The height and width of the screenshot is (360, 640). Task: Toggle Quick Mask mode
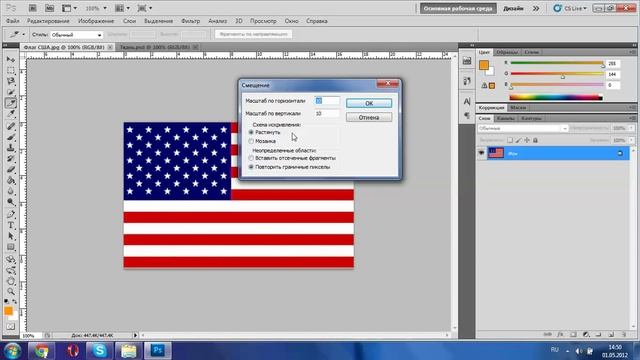11,327
